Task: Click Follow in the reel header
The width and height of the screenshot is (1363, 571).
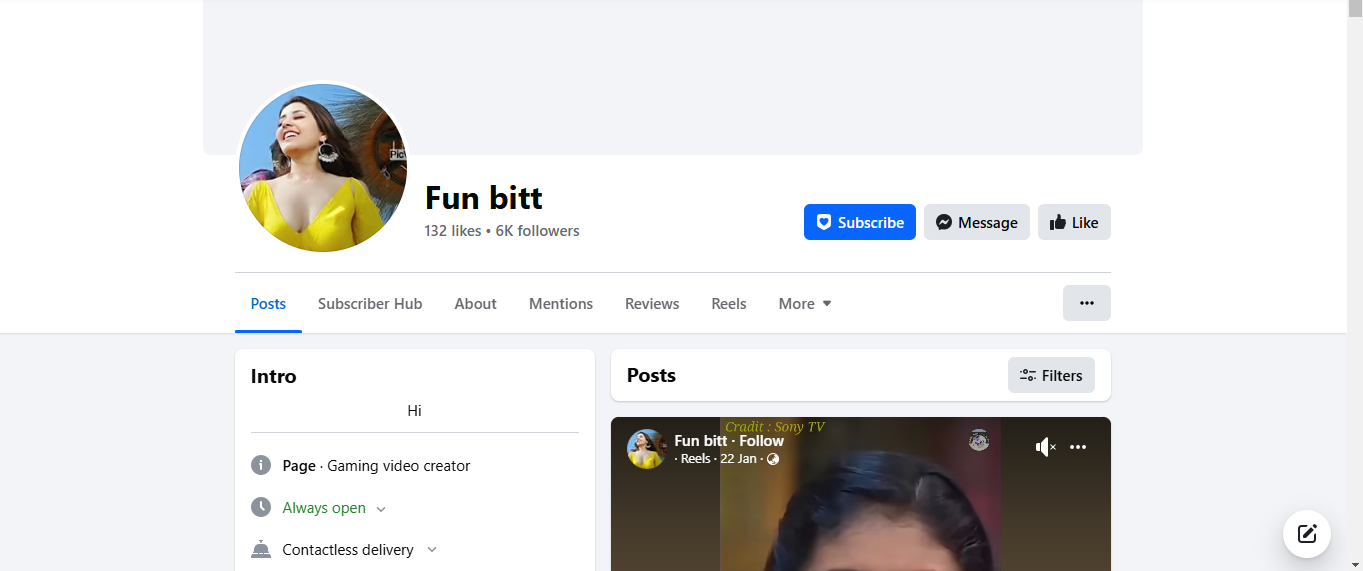Action: click(762, 441)
